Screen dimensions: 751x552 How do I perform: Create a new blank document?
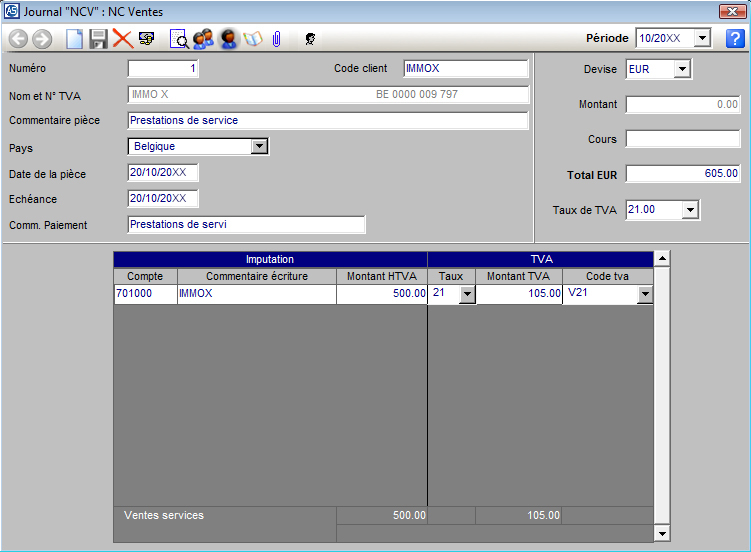coord(75,39)
